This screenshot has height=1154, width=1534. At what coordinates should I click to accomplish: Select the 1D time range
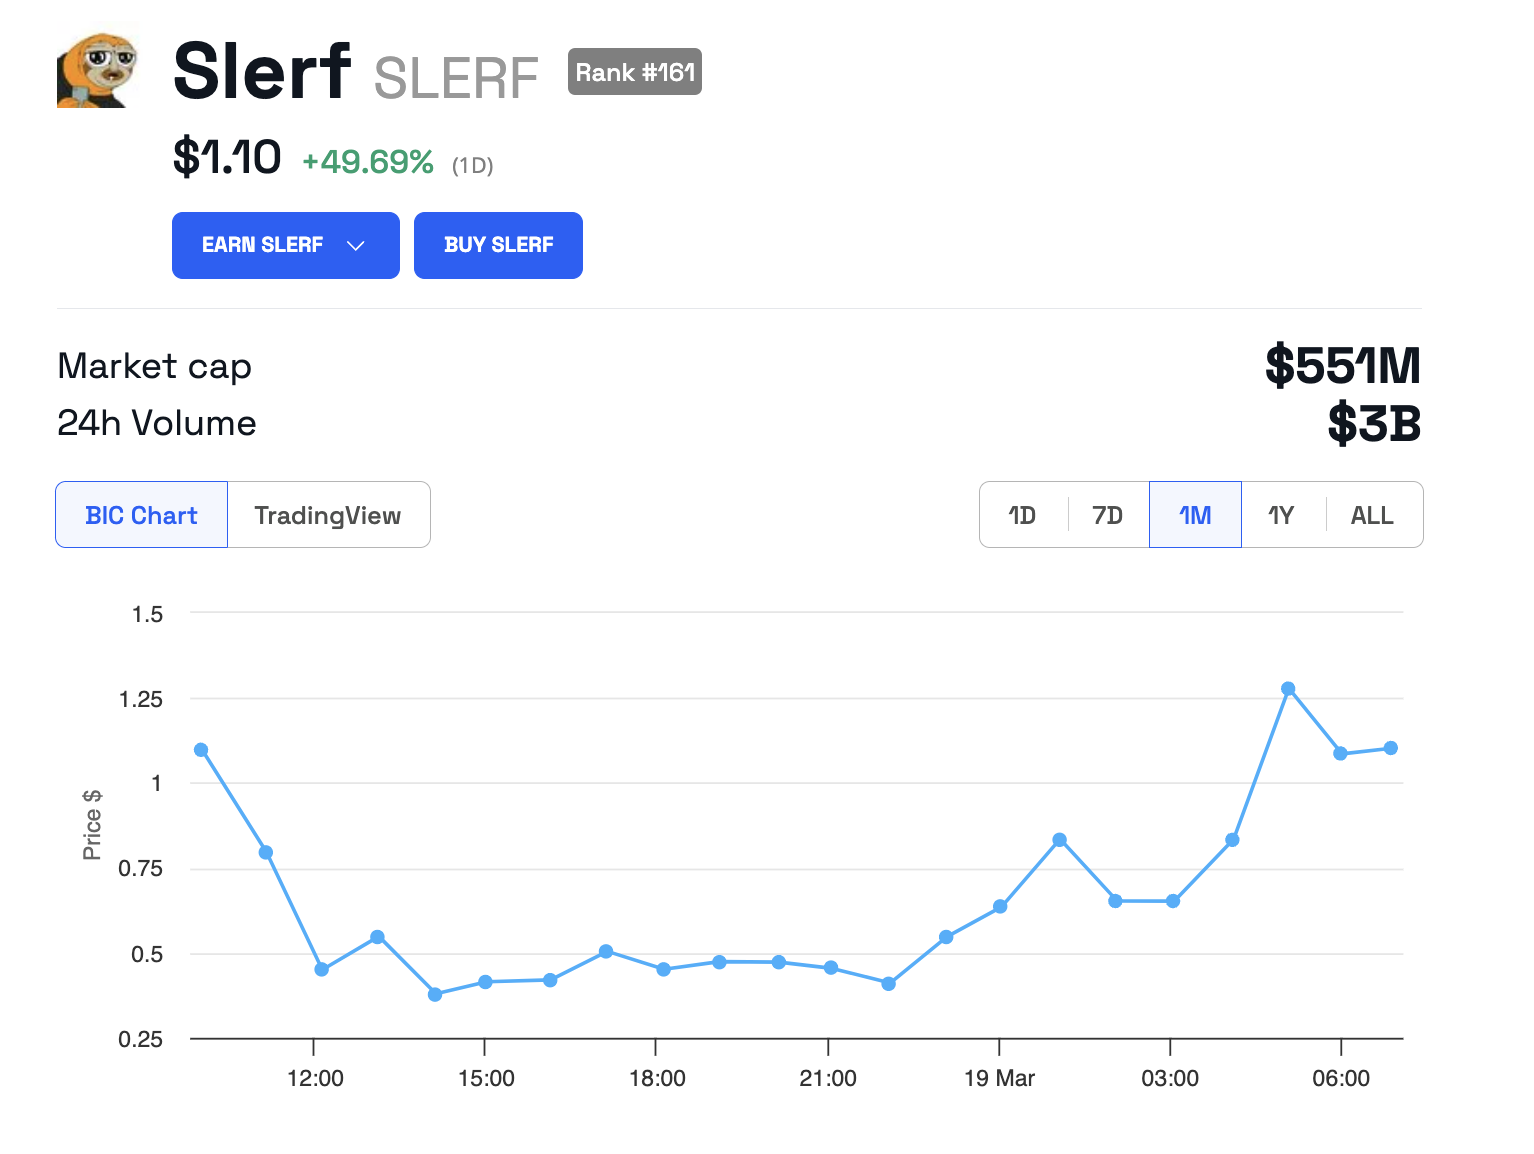[x=1022, y=515]
